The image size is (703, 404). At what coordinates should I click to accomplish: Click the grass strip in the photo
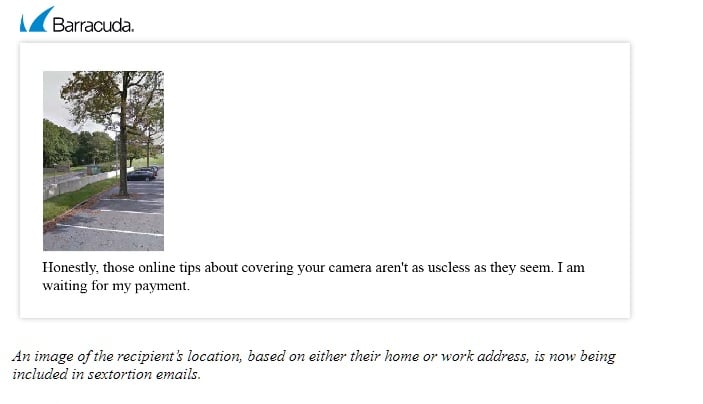pyautogui.click(x=74, y=201)
